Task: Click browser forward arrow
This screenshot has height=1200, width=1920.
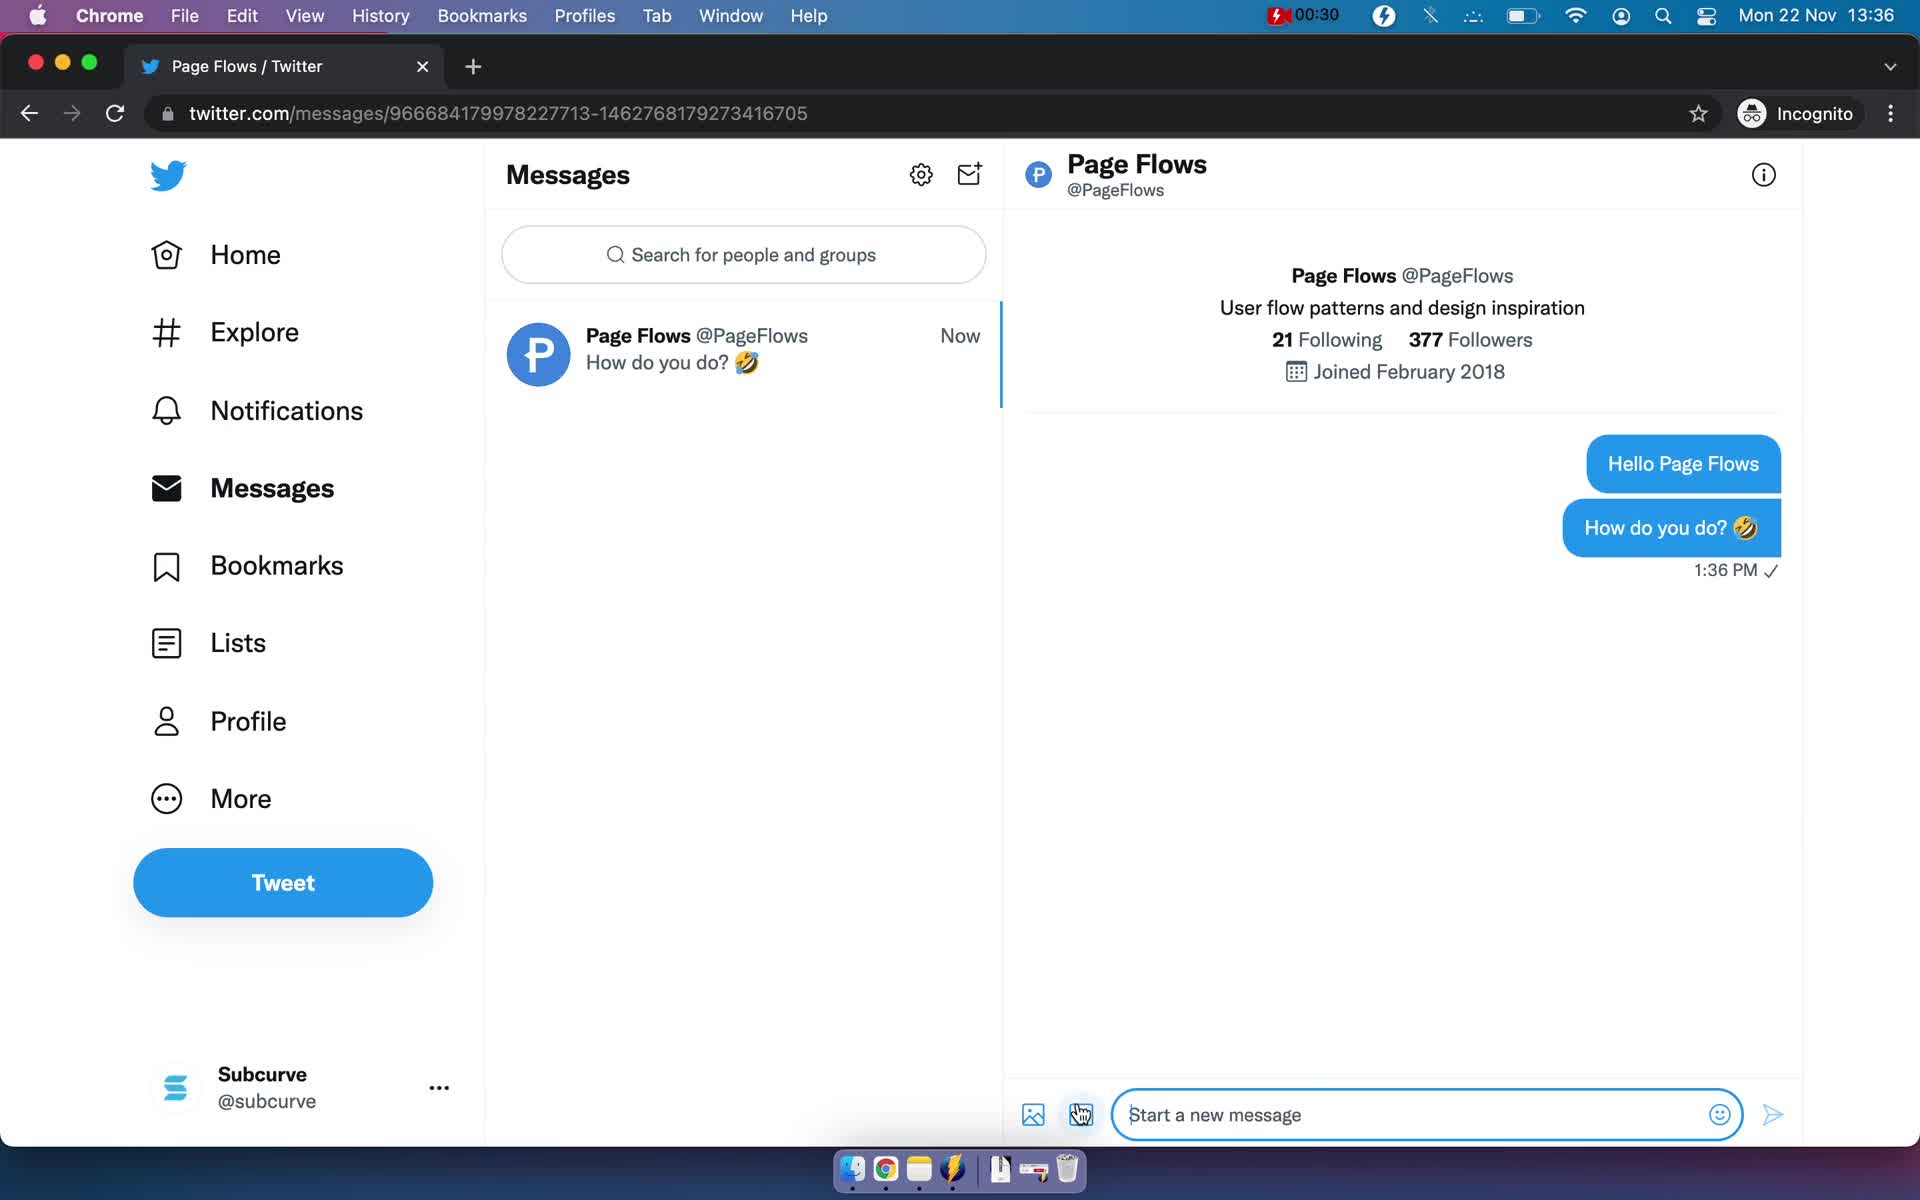Action: [72, 113]
